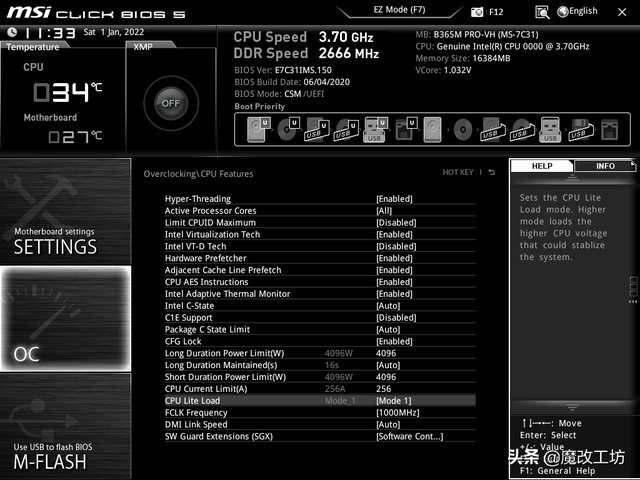Select the UEFI USB key boot icon
This screenshot has height=480, width=640.
click(375, 129)
